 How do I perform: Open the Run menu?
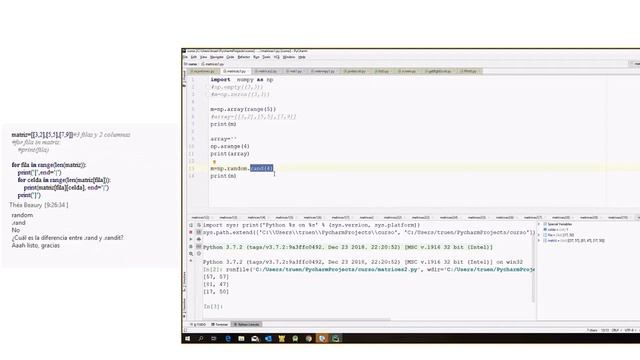[x=256, y=57]
